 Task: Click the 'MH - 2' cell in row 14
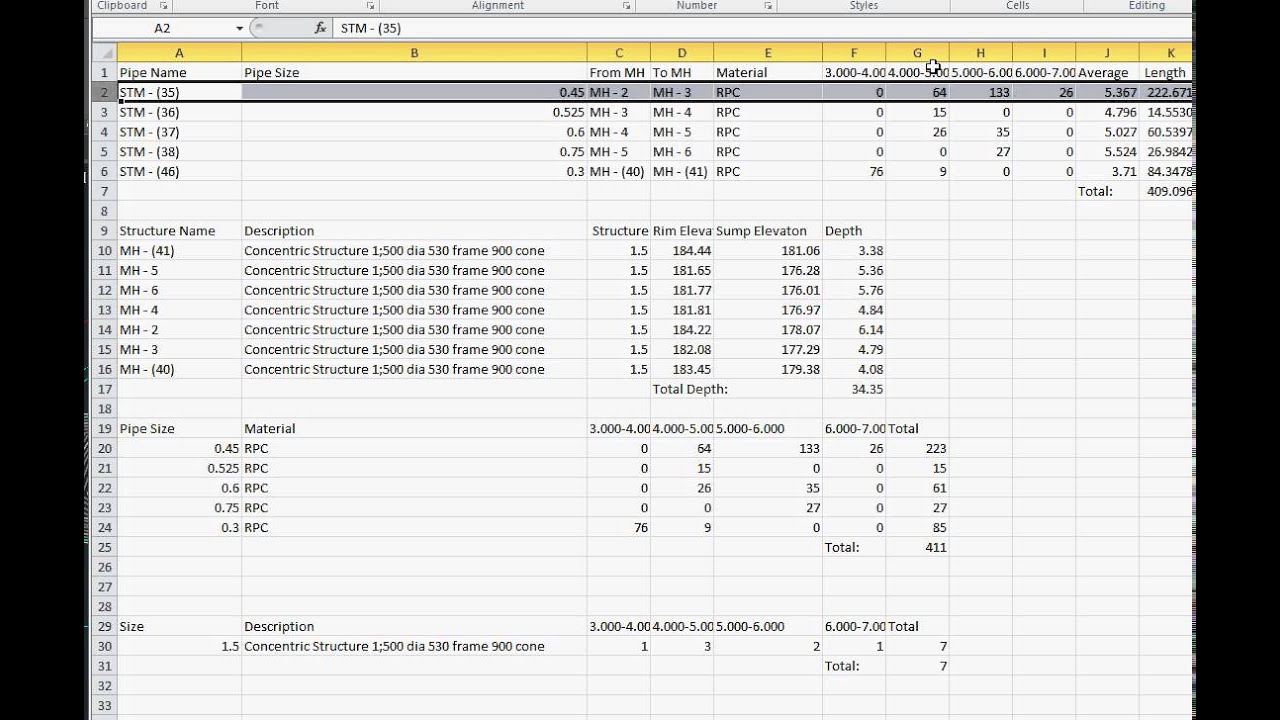pos(179,330)
